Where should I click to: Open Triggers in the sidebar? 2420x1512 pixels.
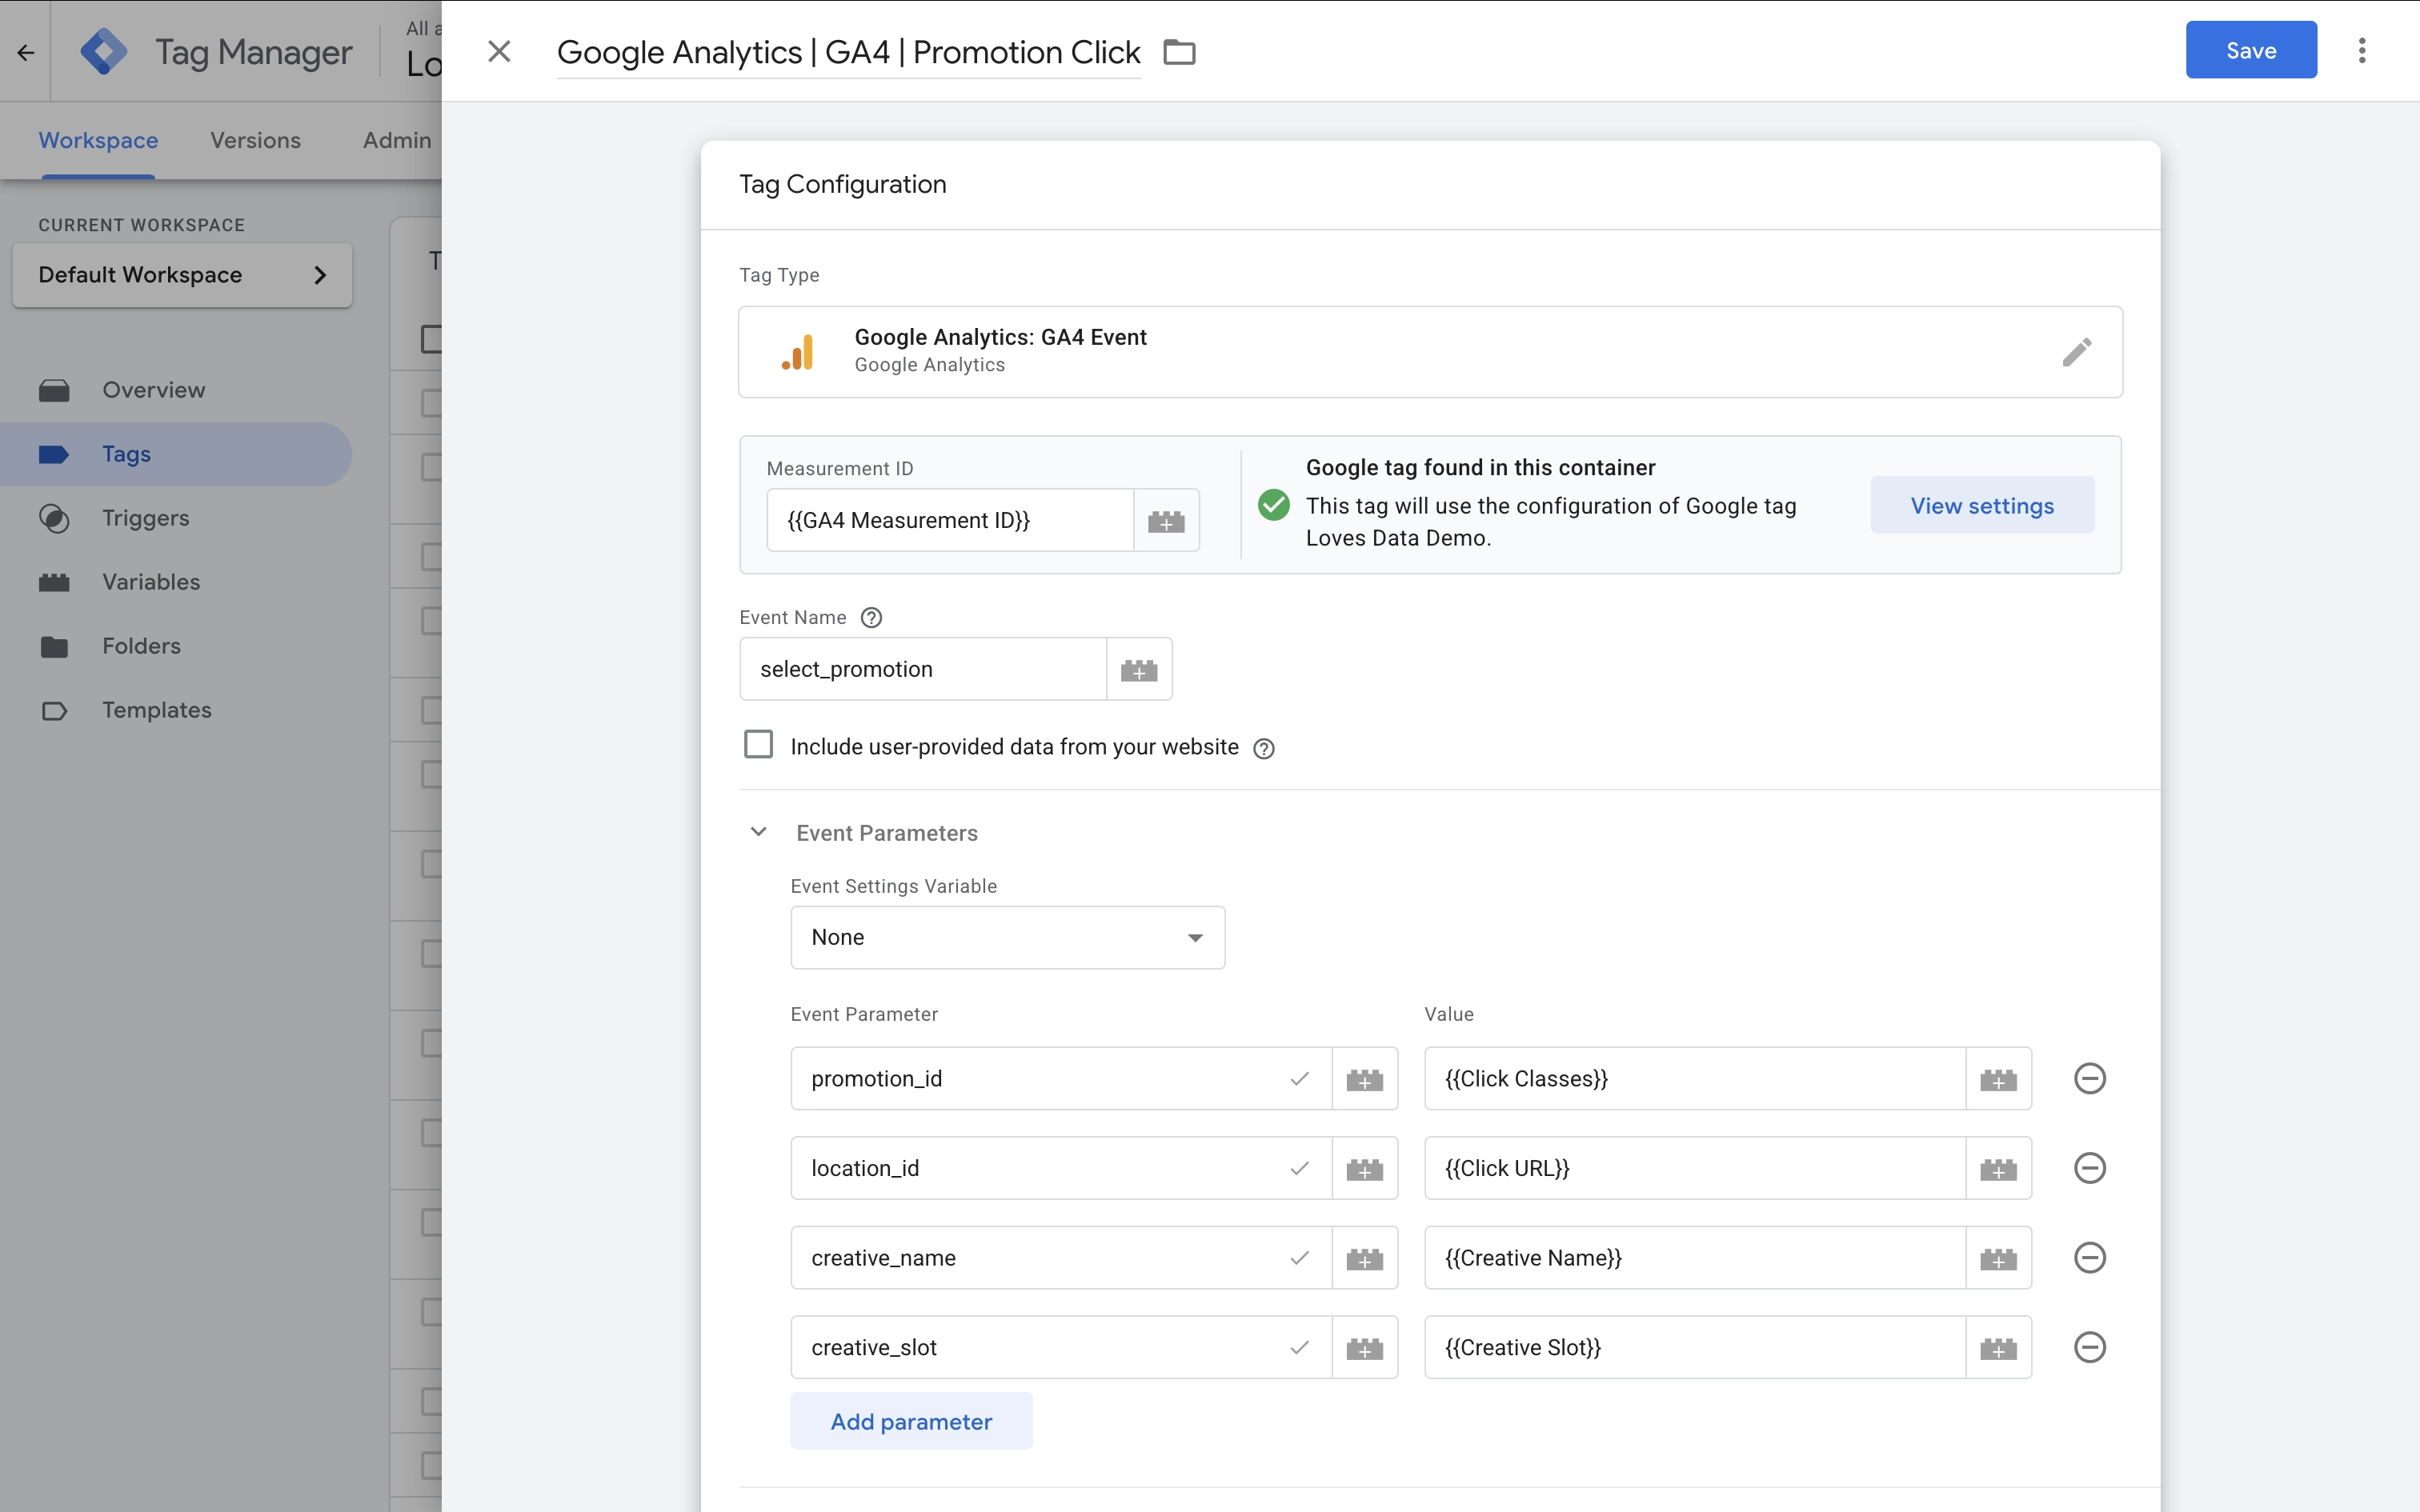click(x=176, y=518)
